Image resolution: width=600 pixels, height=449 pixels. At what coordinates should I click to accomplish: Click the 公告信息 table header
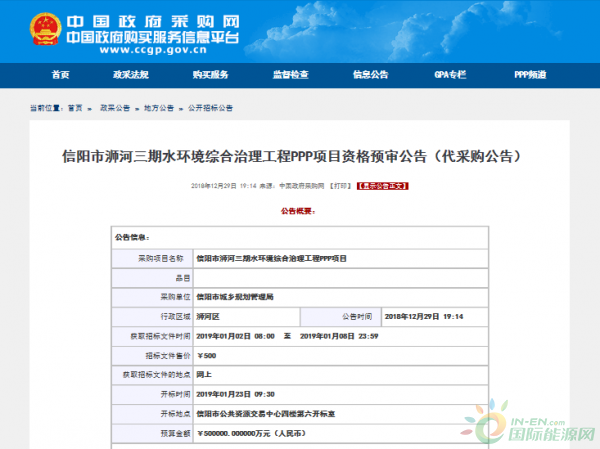point(132,238)
